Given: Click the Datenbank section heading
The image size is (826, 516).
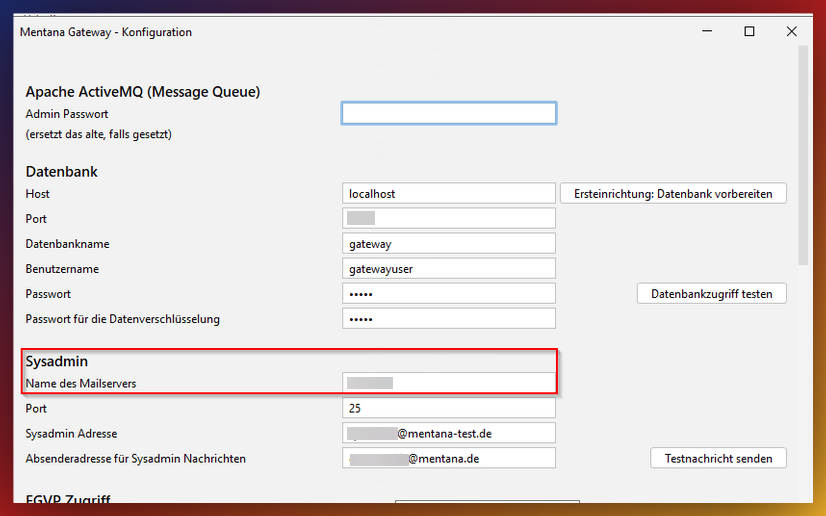Looking at the screenshot, I should (x=62, y=172).
